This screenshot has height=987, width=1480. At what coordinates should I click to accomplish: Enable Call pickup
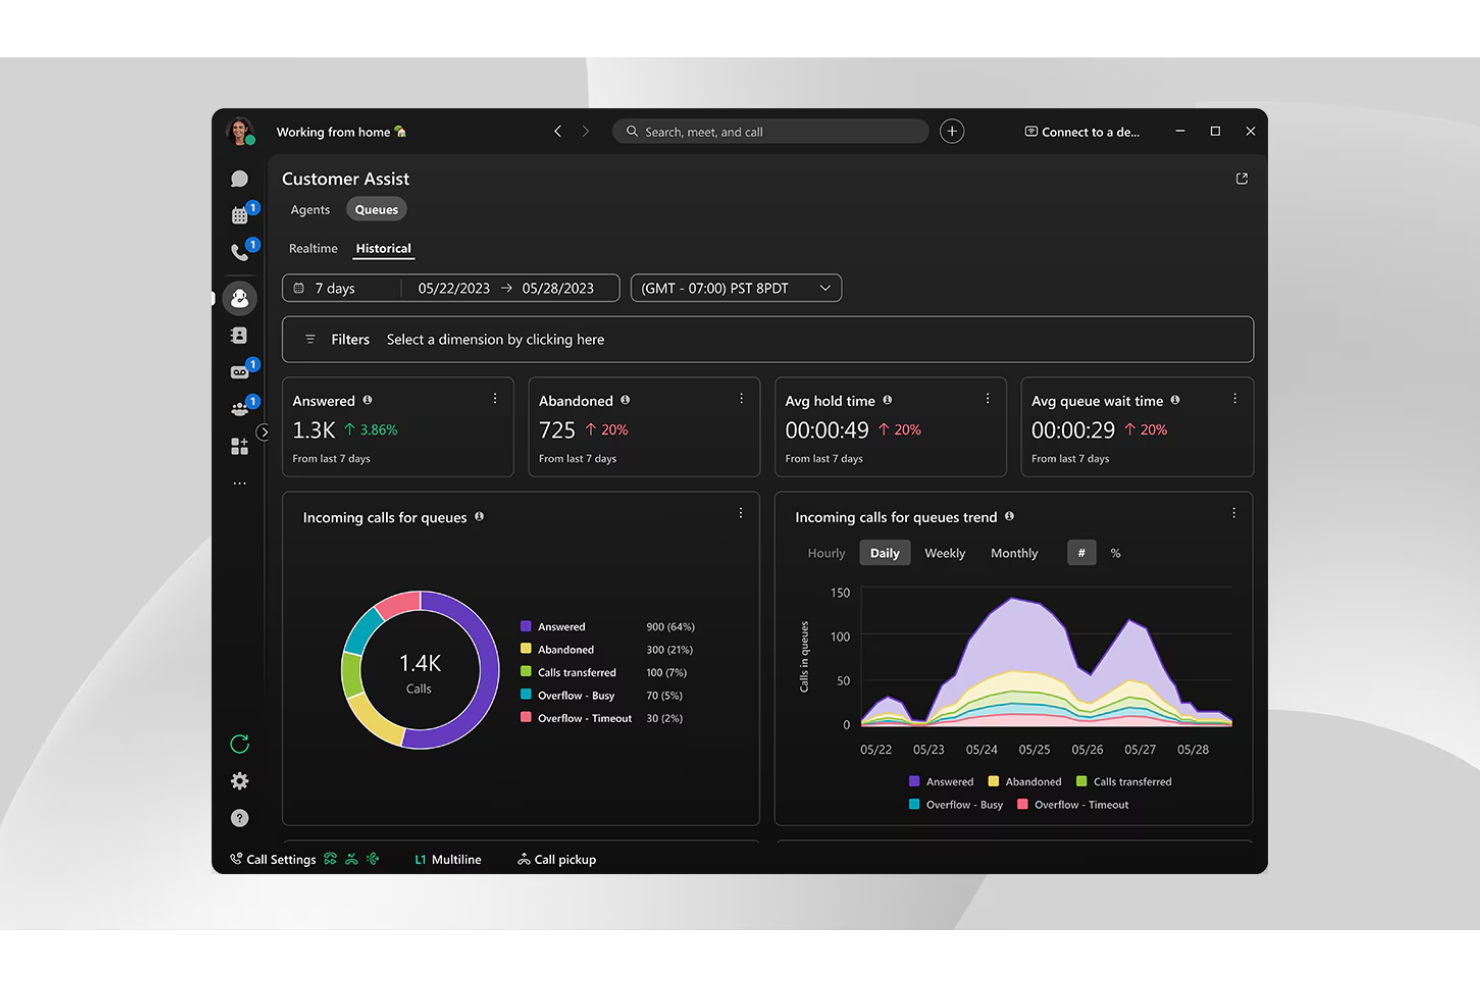(556, 859)
